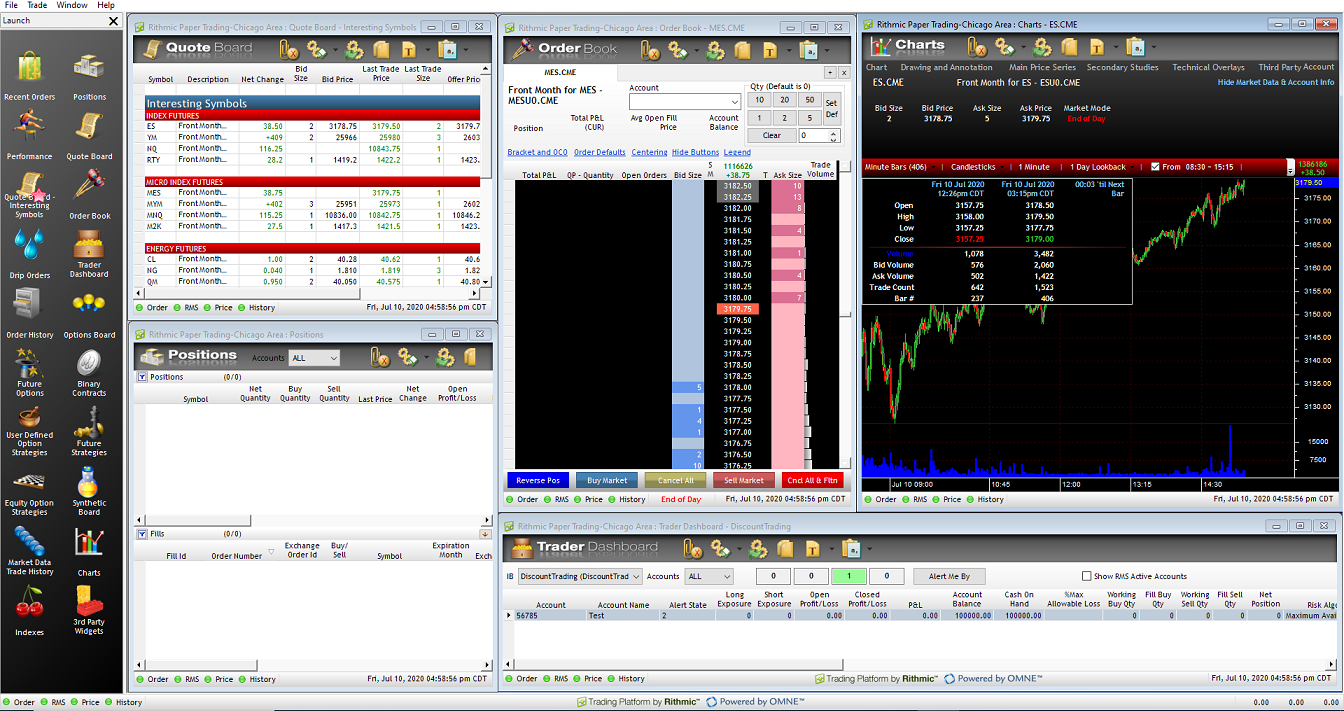Launch Binary Contracts coin icon

(89, 363)
